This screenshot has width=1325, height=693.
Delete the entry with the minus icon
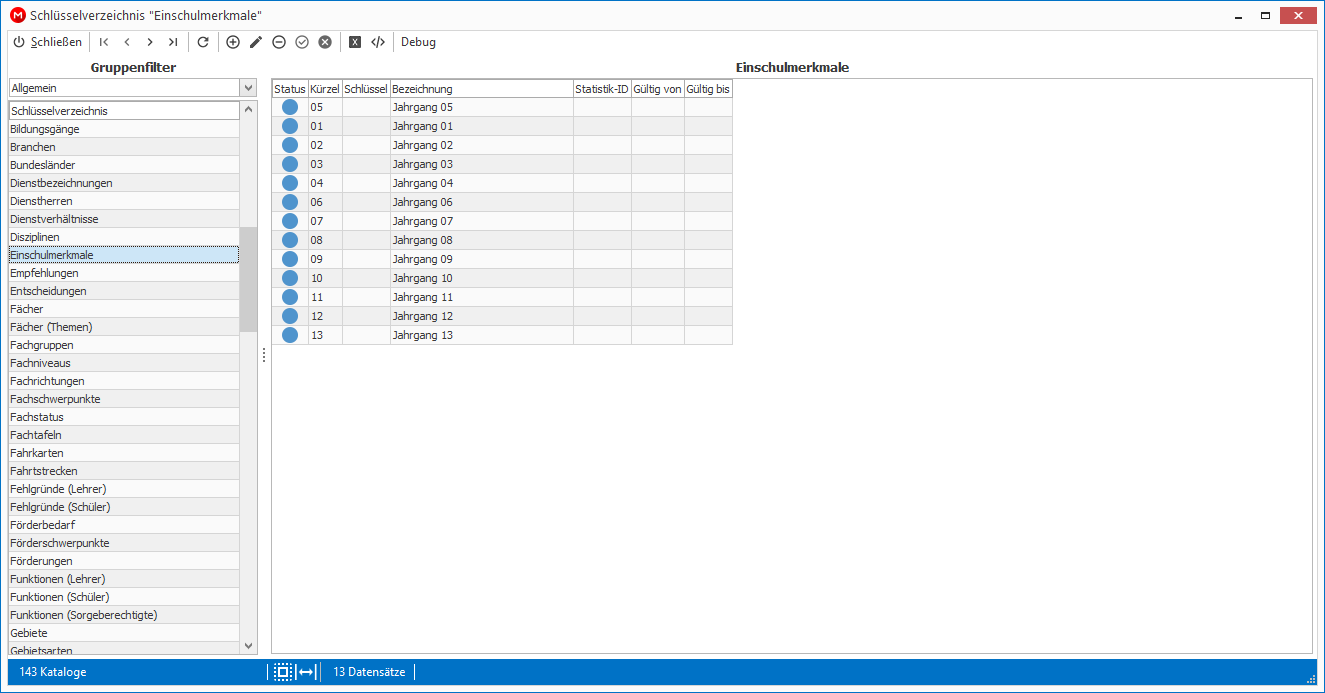pyautogui.click(x=279, y=42)
